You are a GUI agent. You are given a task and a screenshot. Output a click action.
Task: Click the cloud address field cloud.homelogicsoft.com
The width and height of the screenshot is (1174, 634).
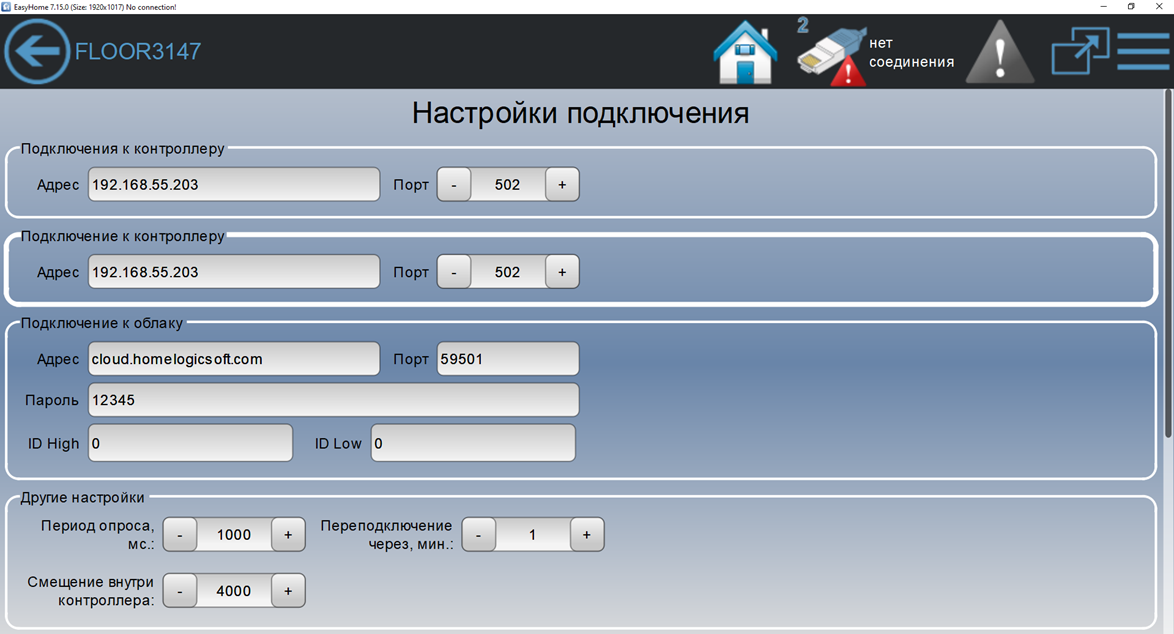[x=234, y=359]
